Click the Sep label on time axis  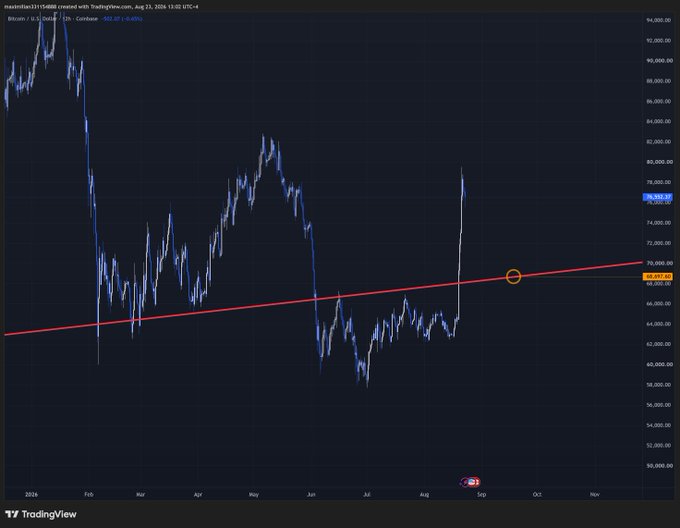(481, 494)
